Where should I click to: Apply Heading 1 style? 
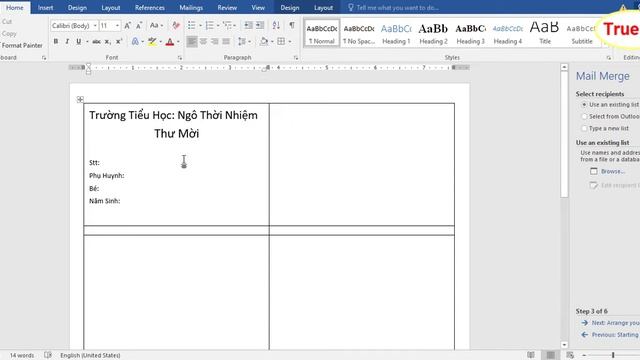(396, 33)
